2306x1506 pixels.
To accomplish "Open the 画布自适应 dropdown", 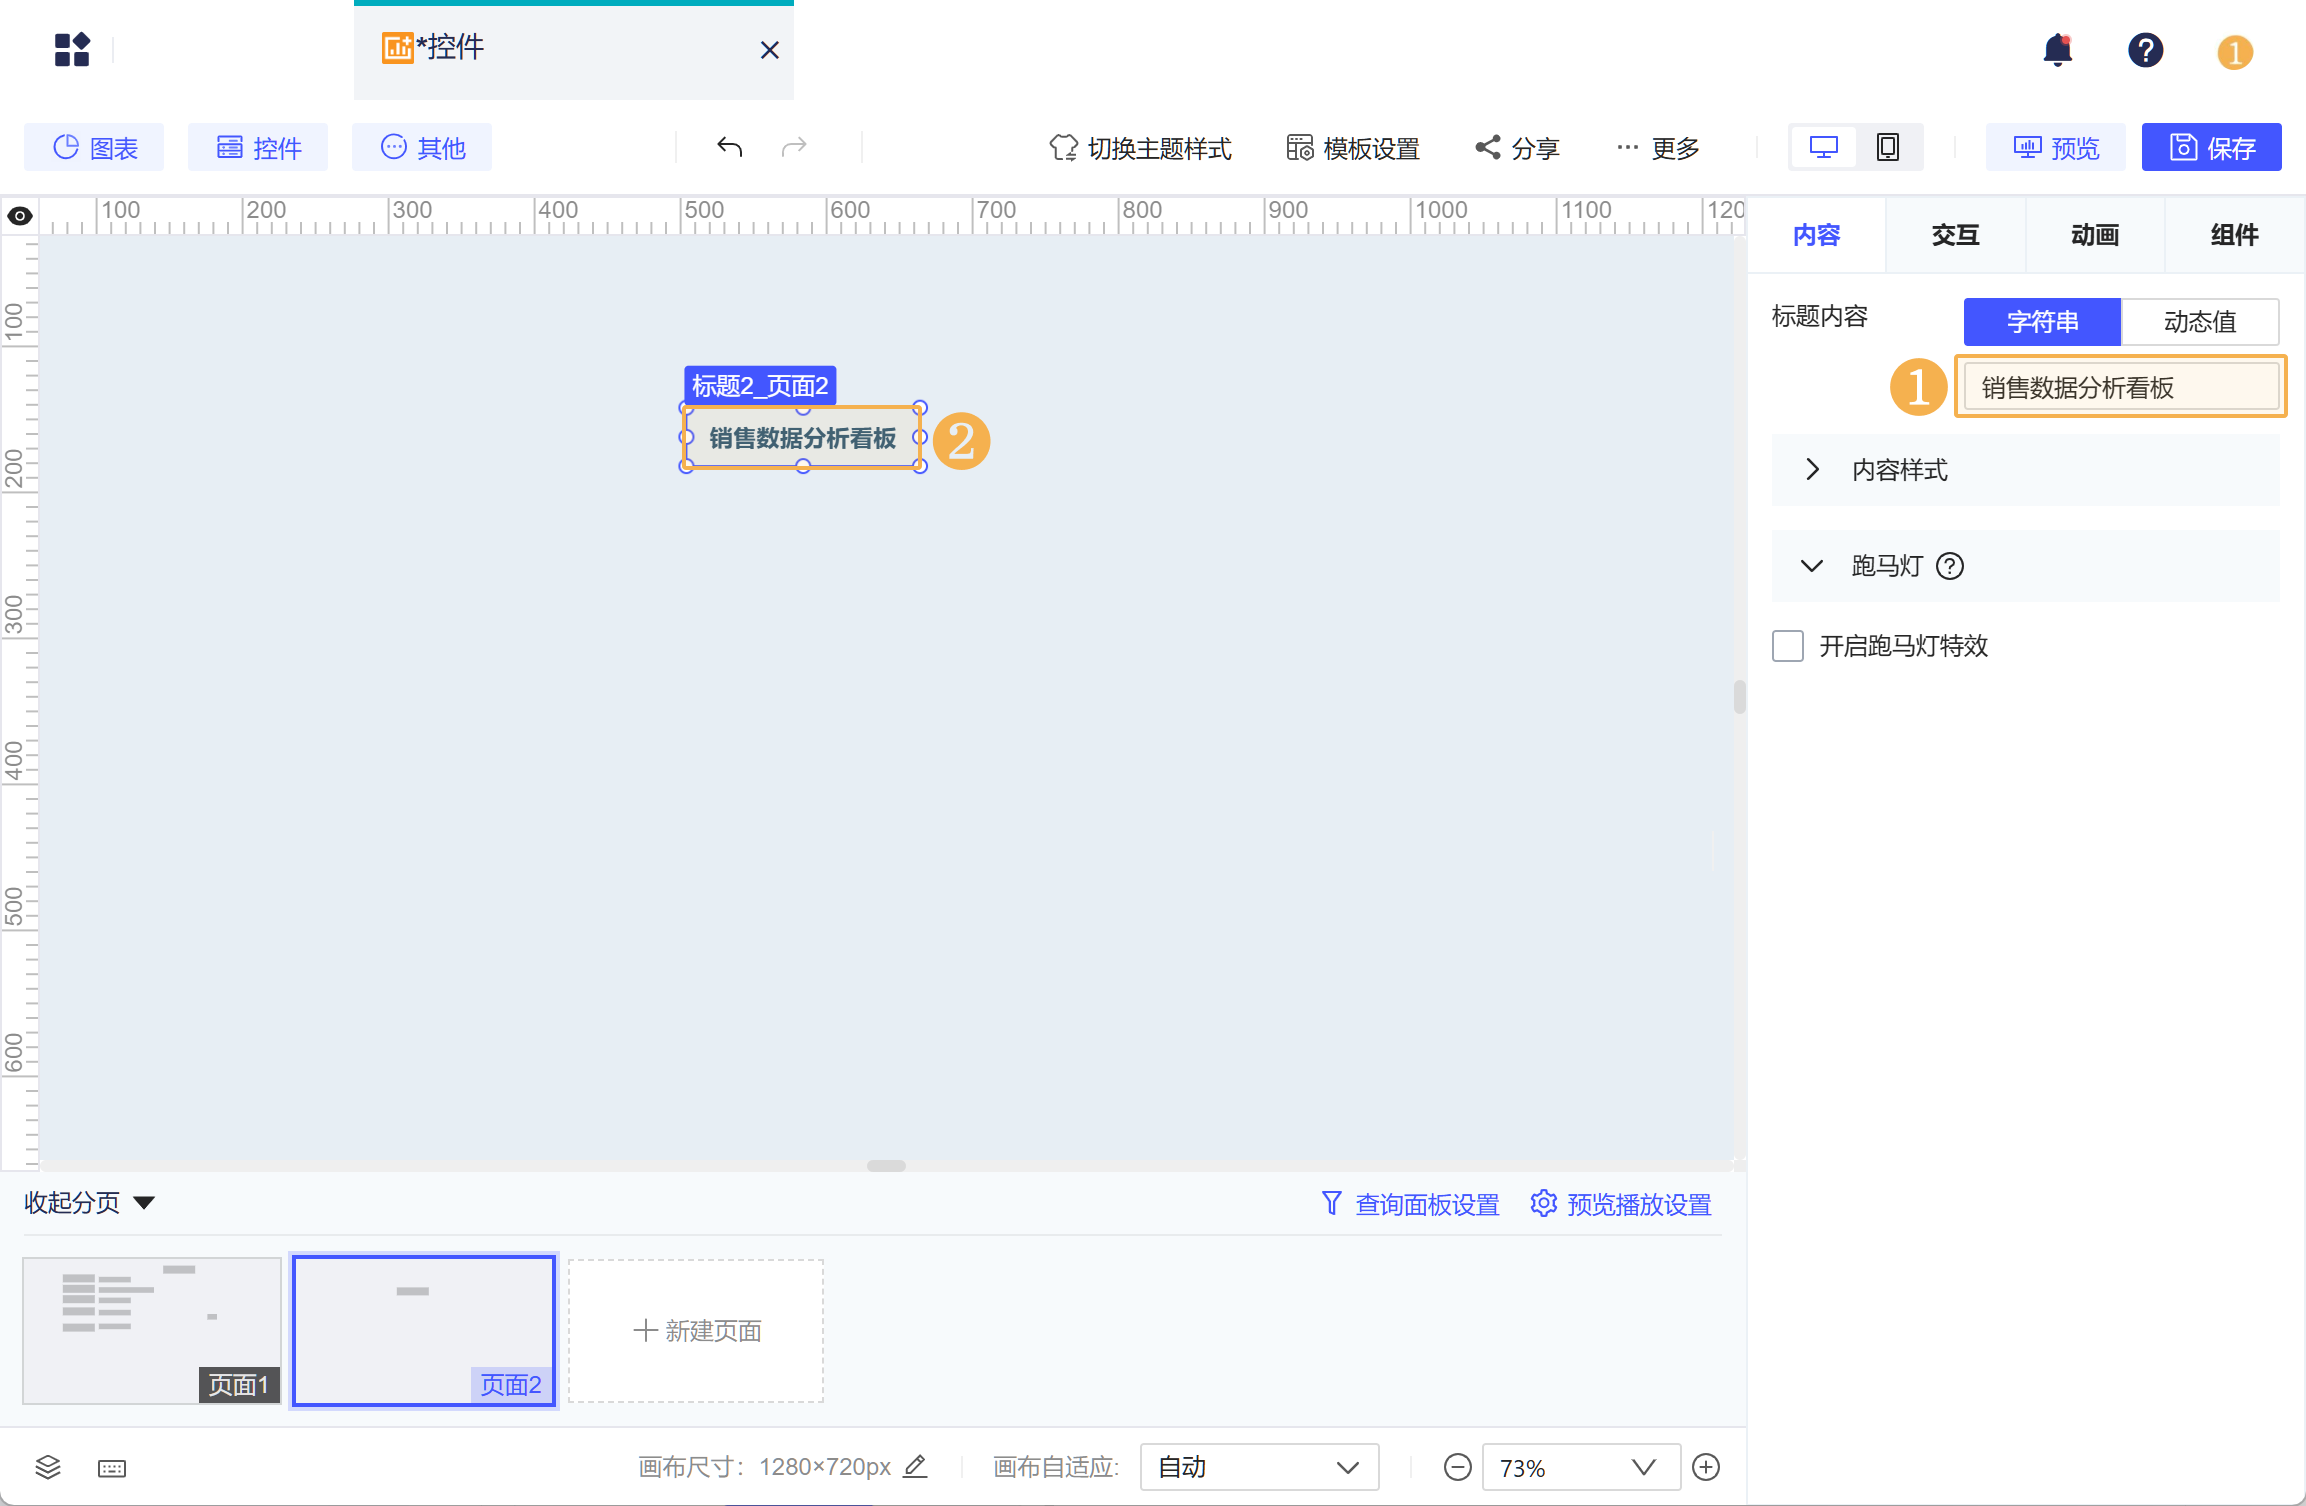I will [x=1259, y=1467].
